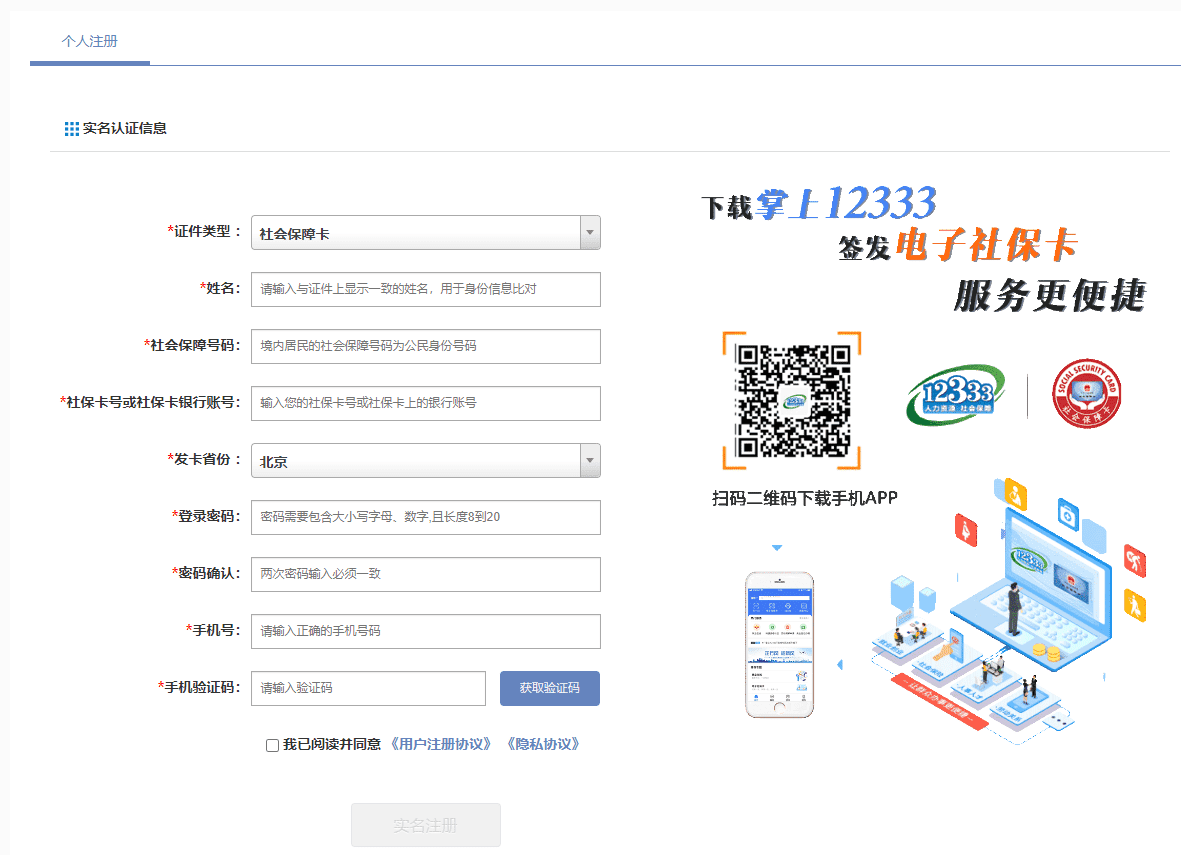This screenshot has height=855, width=1181.
Task: Click the 实名注册 submit button
Action: 425,824
